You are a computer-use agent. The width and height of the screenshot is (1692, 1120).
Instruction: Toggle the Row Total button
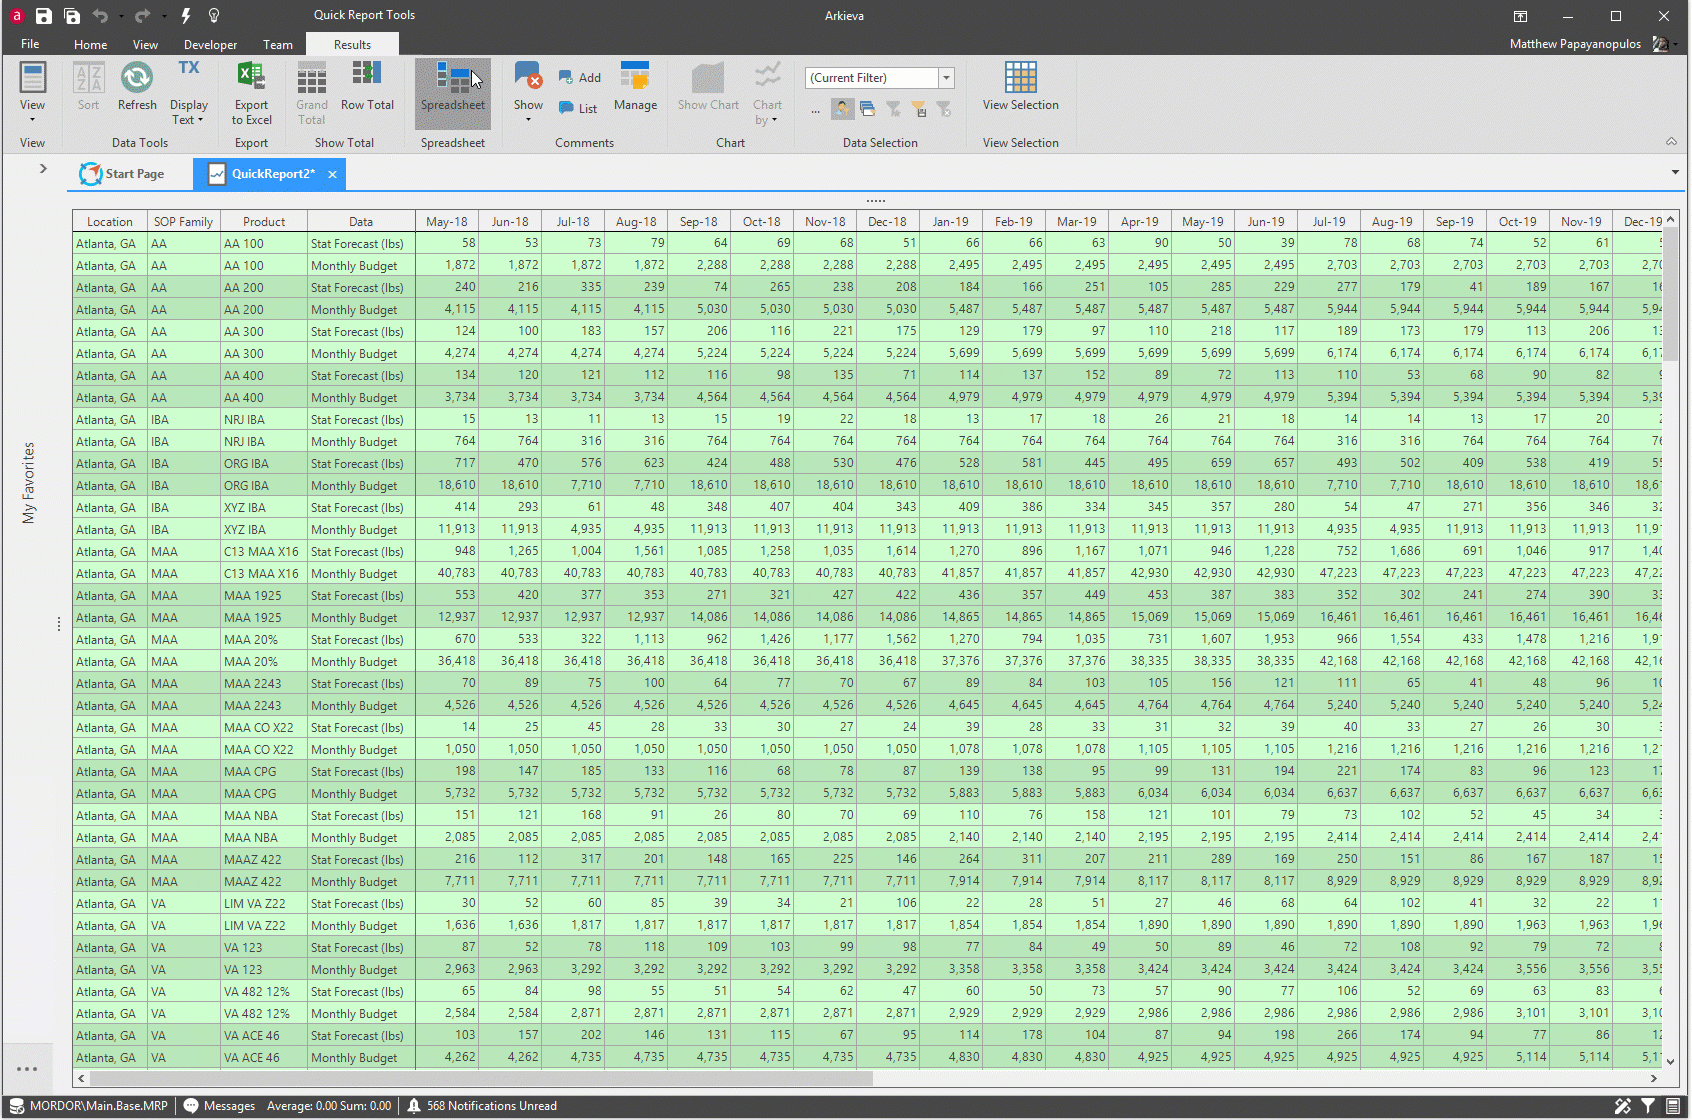tap(367, 86)
